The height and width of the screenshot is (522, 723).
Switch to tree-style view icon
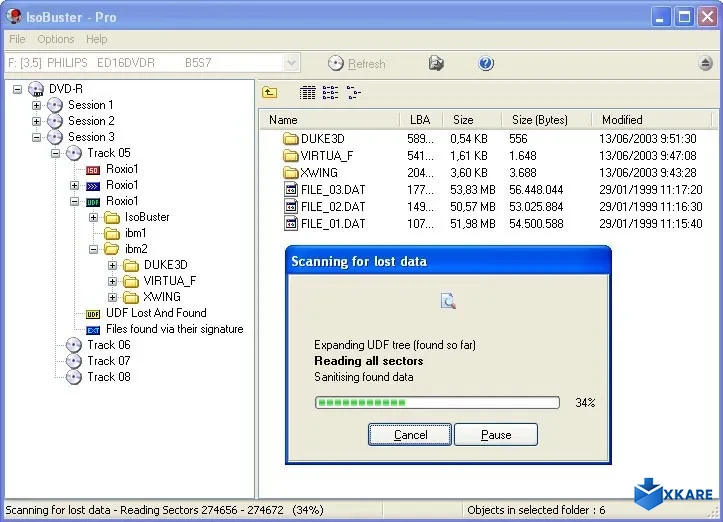coord(353,92)
